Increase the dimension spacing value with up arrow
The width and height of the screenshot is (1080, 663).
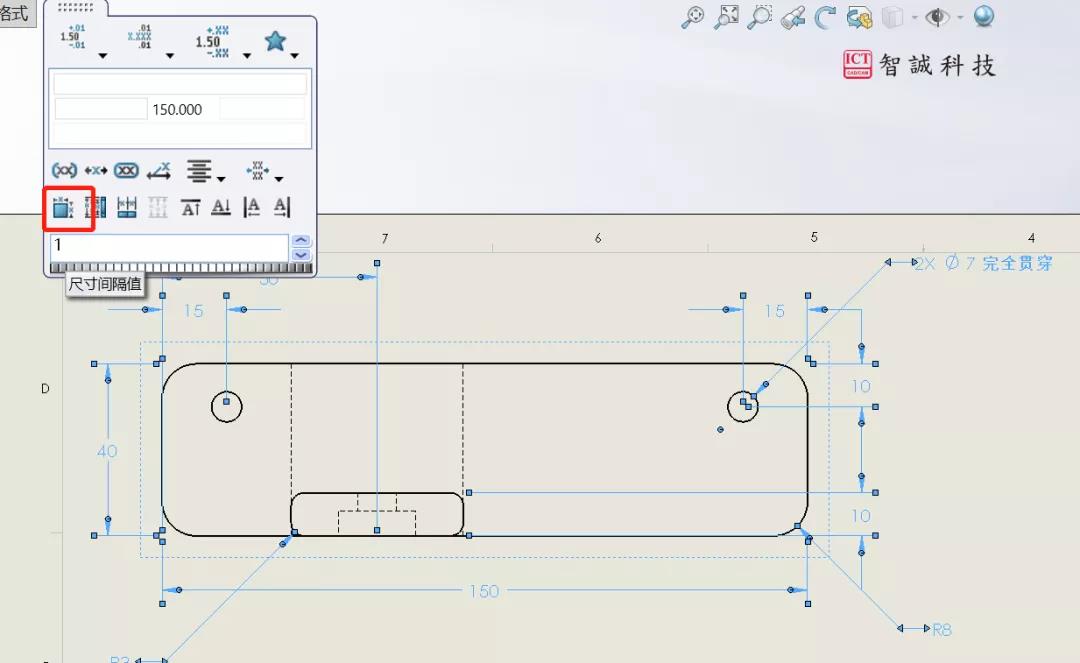301,240
